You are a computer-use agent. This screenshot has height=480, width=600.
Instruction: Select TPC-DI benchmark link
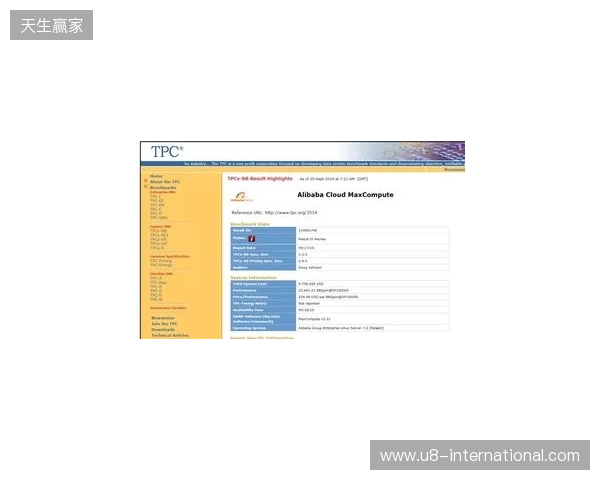coord(157,201)
